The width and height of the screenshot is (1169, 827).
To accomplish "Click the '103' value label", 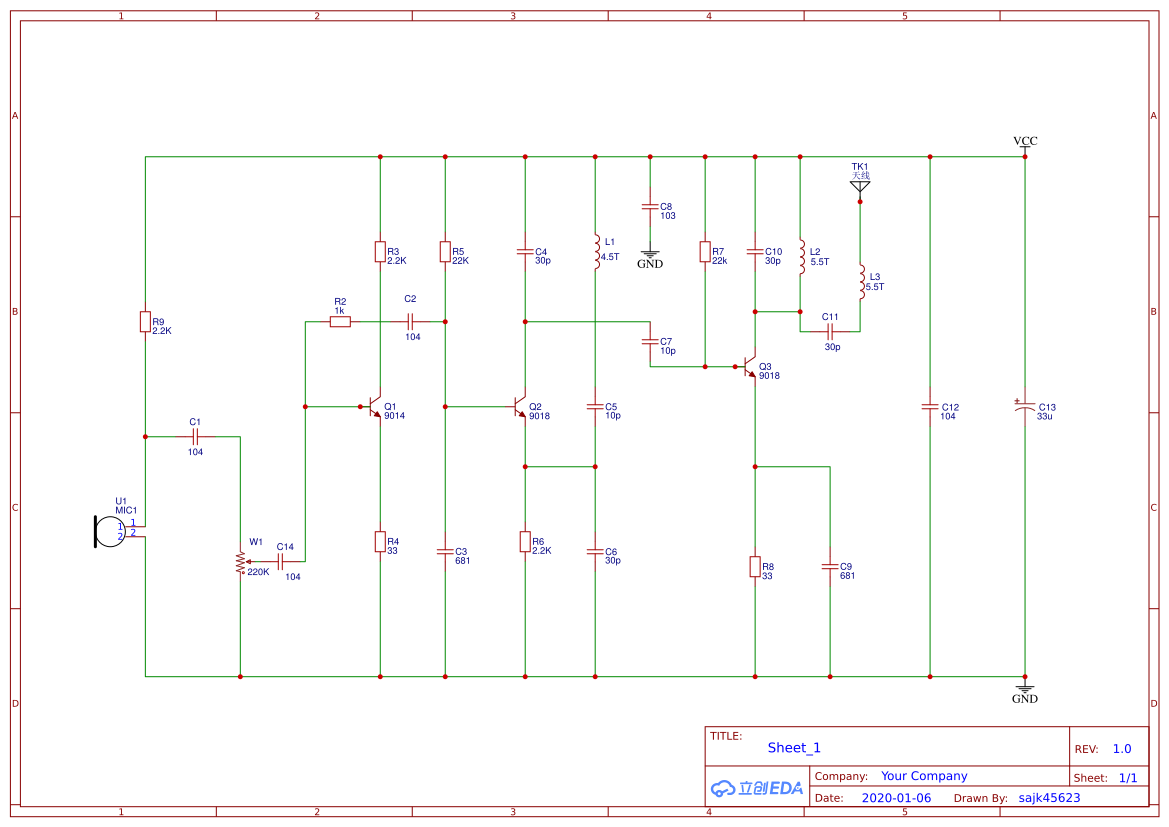I will point(668,216).
